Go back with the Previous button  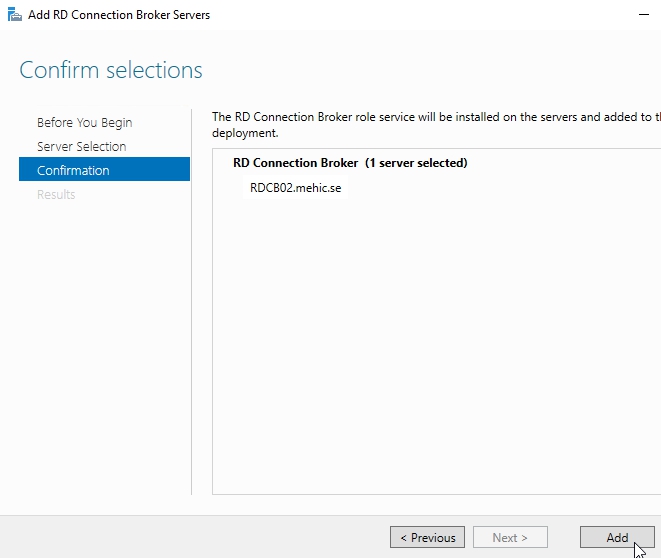(x=427, y=537)
